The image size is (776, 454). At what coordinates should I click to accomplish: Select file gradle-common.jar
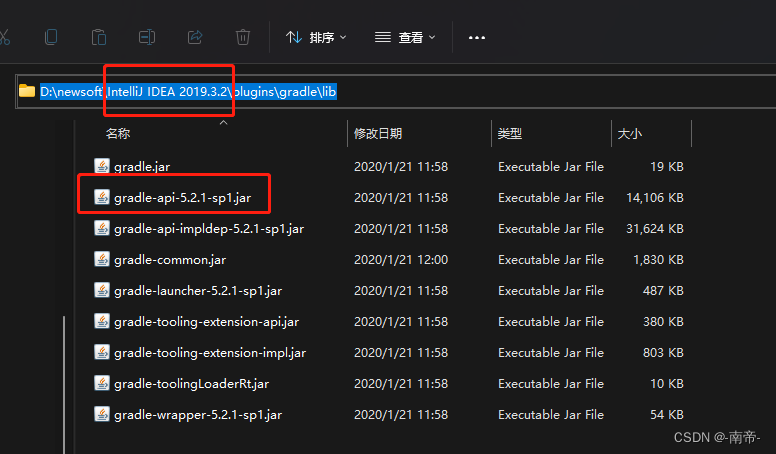pyautogui.click(x=170, y=260)
